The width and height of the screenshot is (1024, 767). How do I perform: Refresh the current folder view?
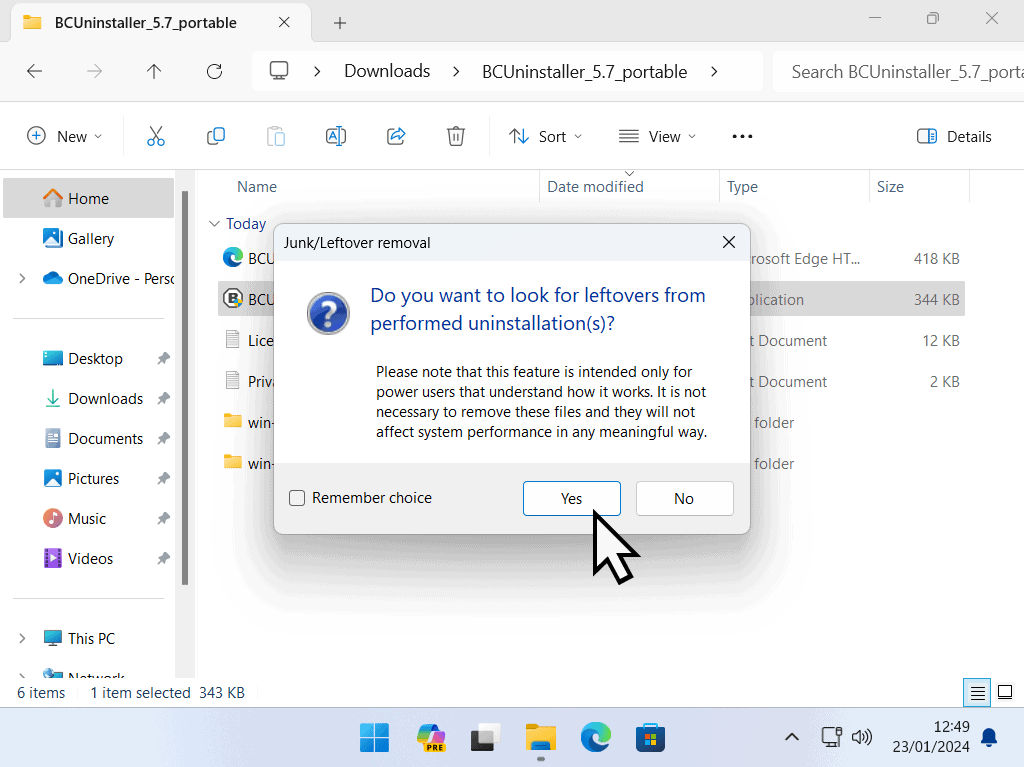pyautogui.click(x=214, y=71)
